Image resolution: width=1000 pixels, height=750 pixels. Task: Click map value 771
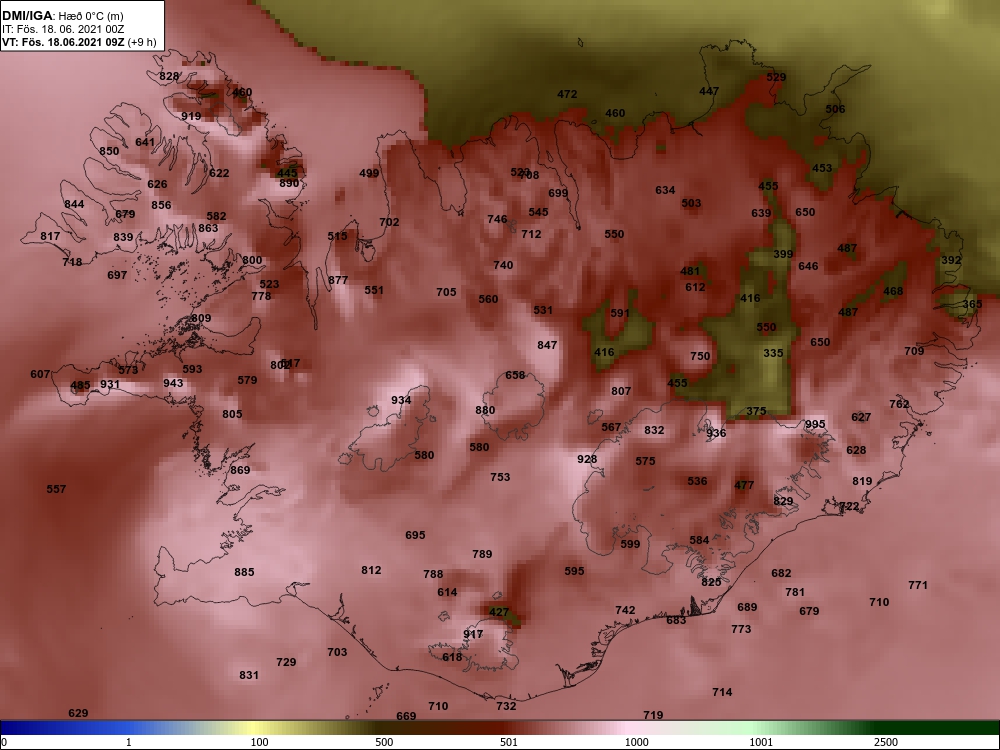[918, 585]
